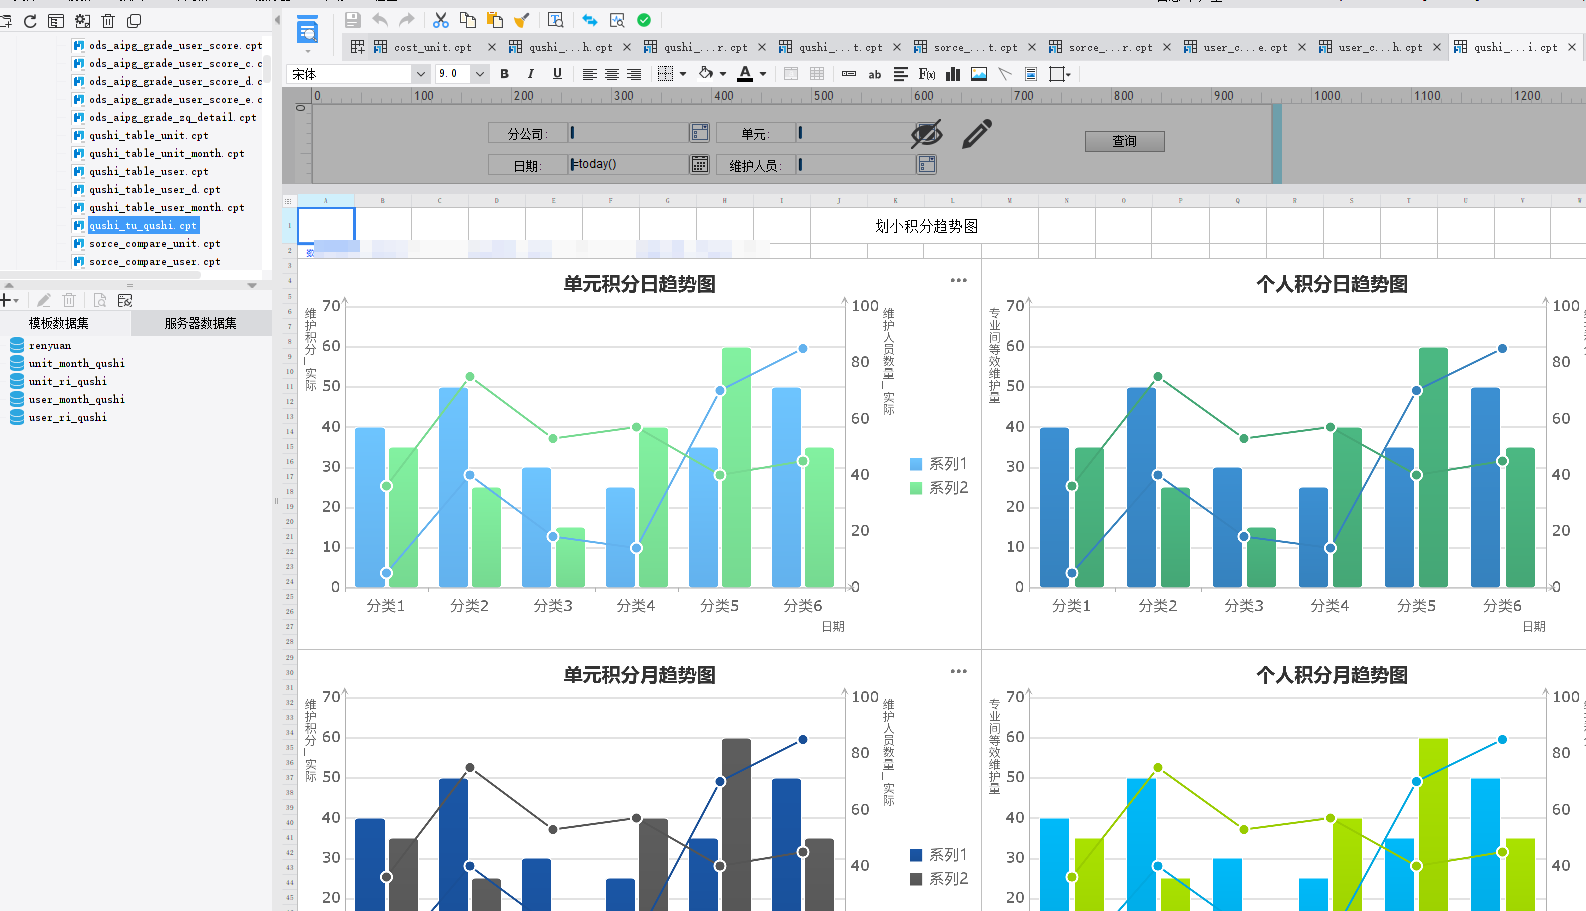
Task: Click the add dataset plus icon
Action: [6, 300]
